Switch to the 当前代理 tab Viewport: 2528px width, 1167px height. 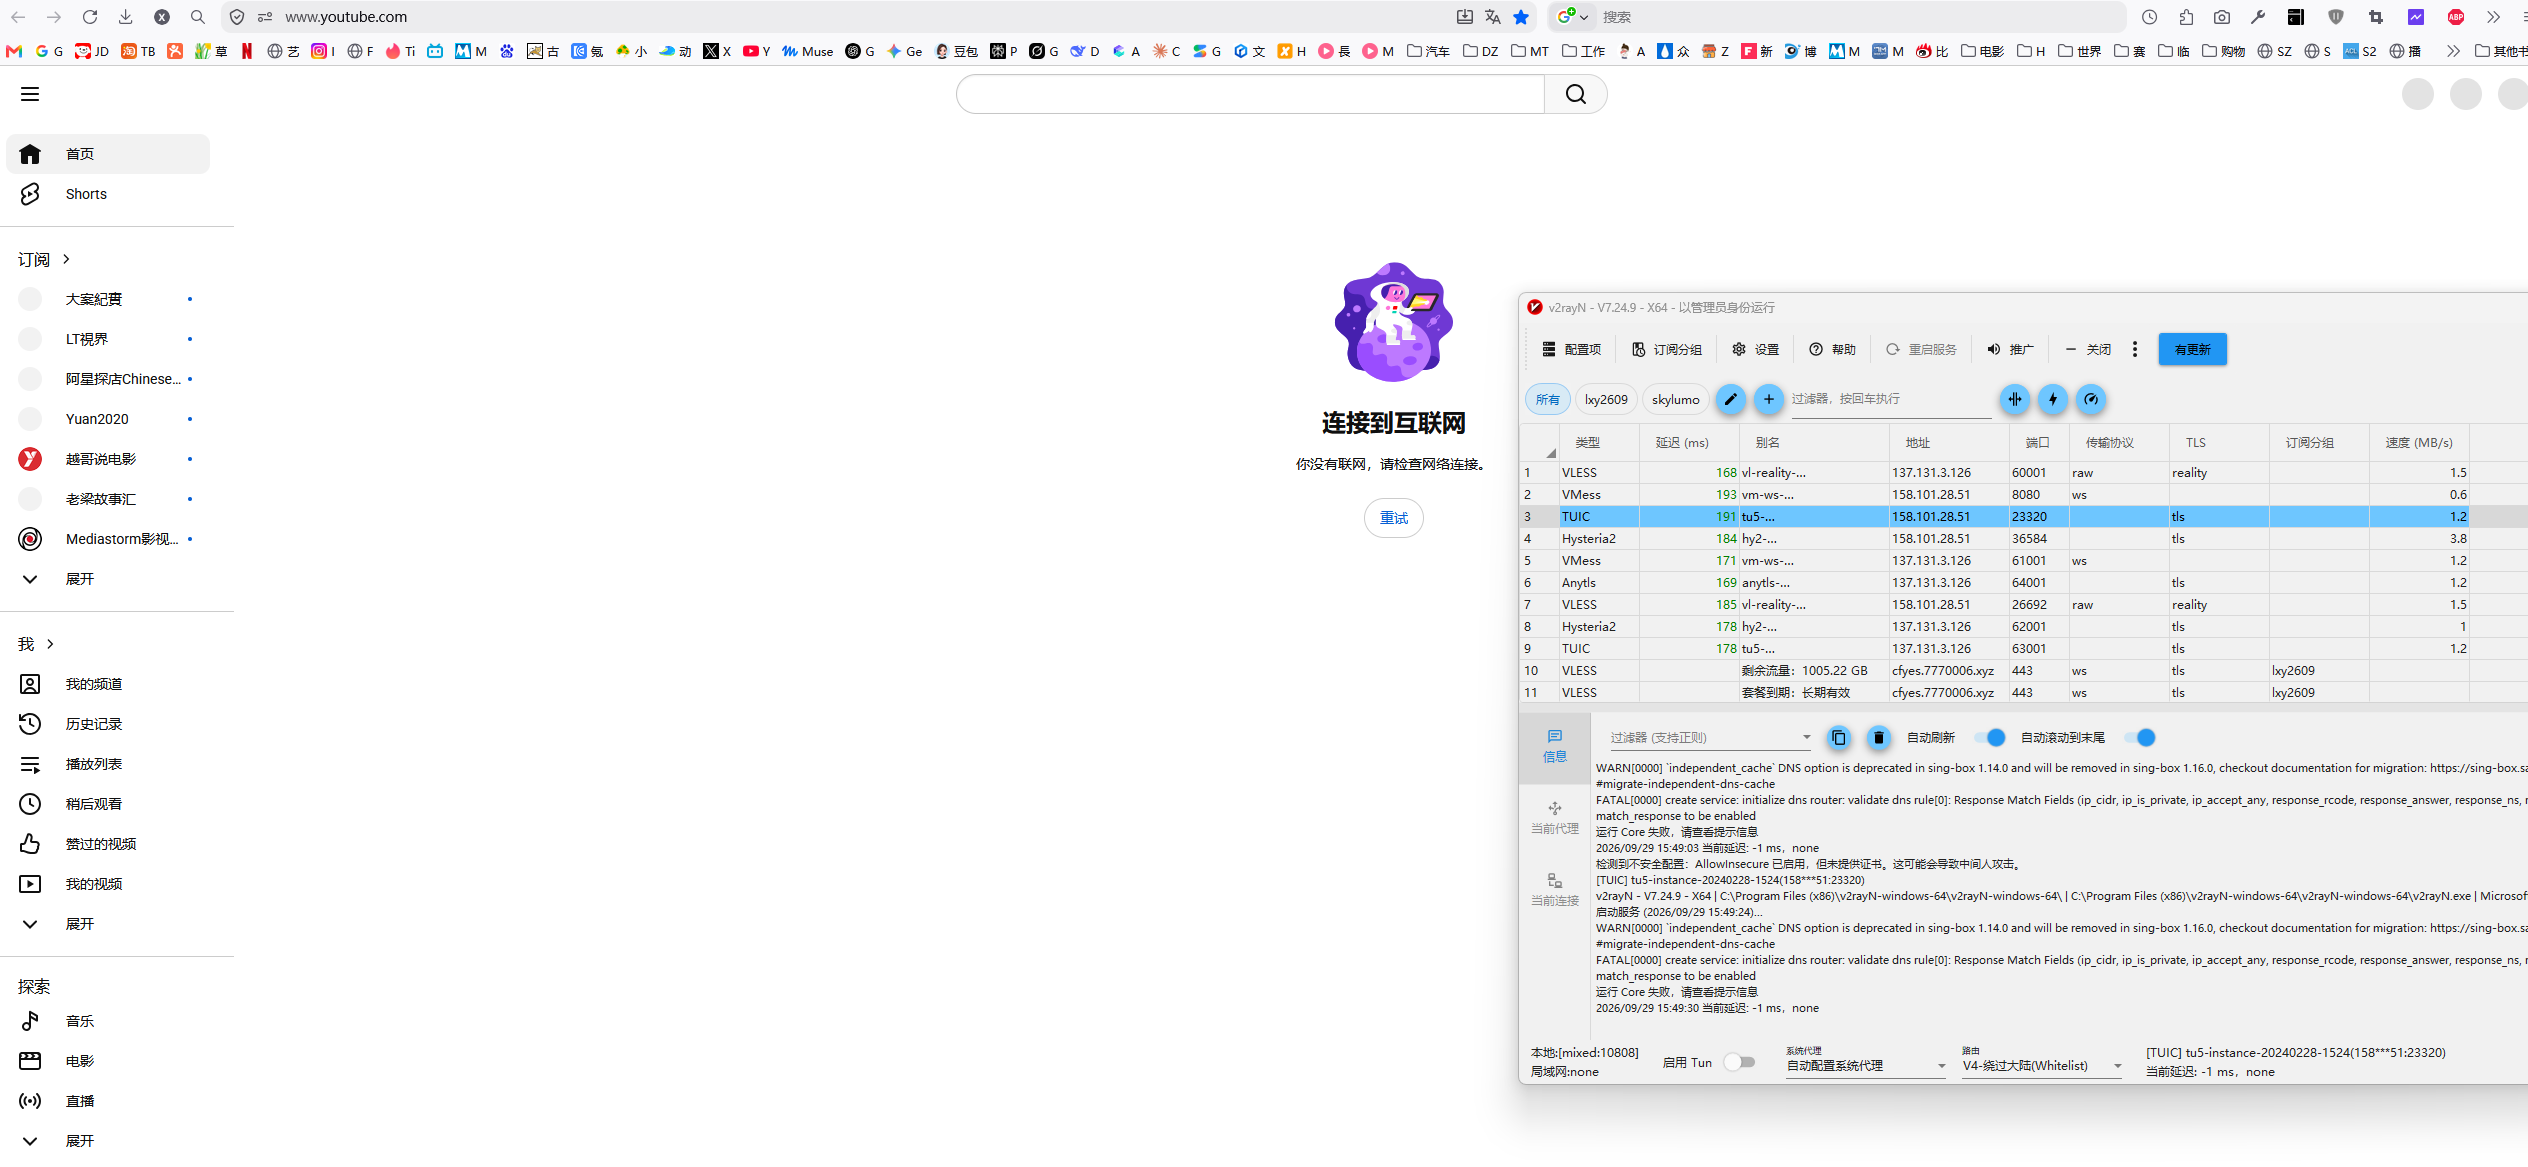[x=1555, y=818]
